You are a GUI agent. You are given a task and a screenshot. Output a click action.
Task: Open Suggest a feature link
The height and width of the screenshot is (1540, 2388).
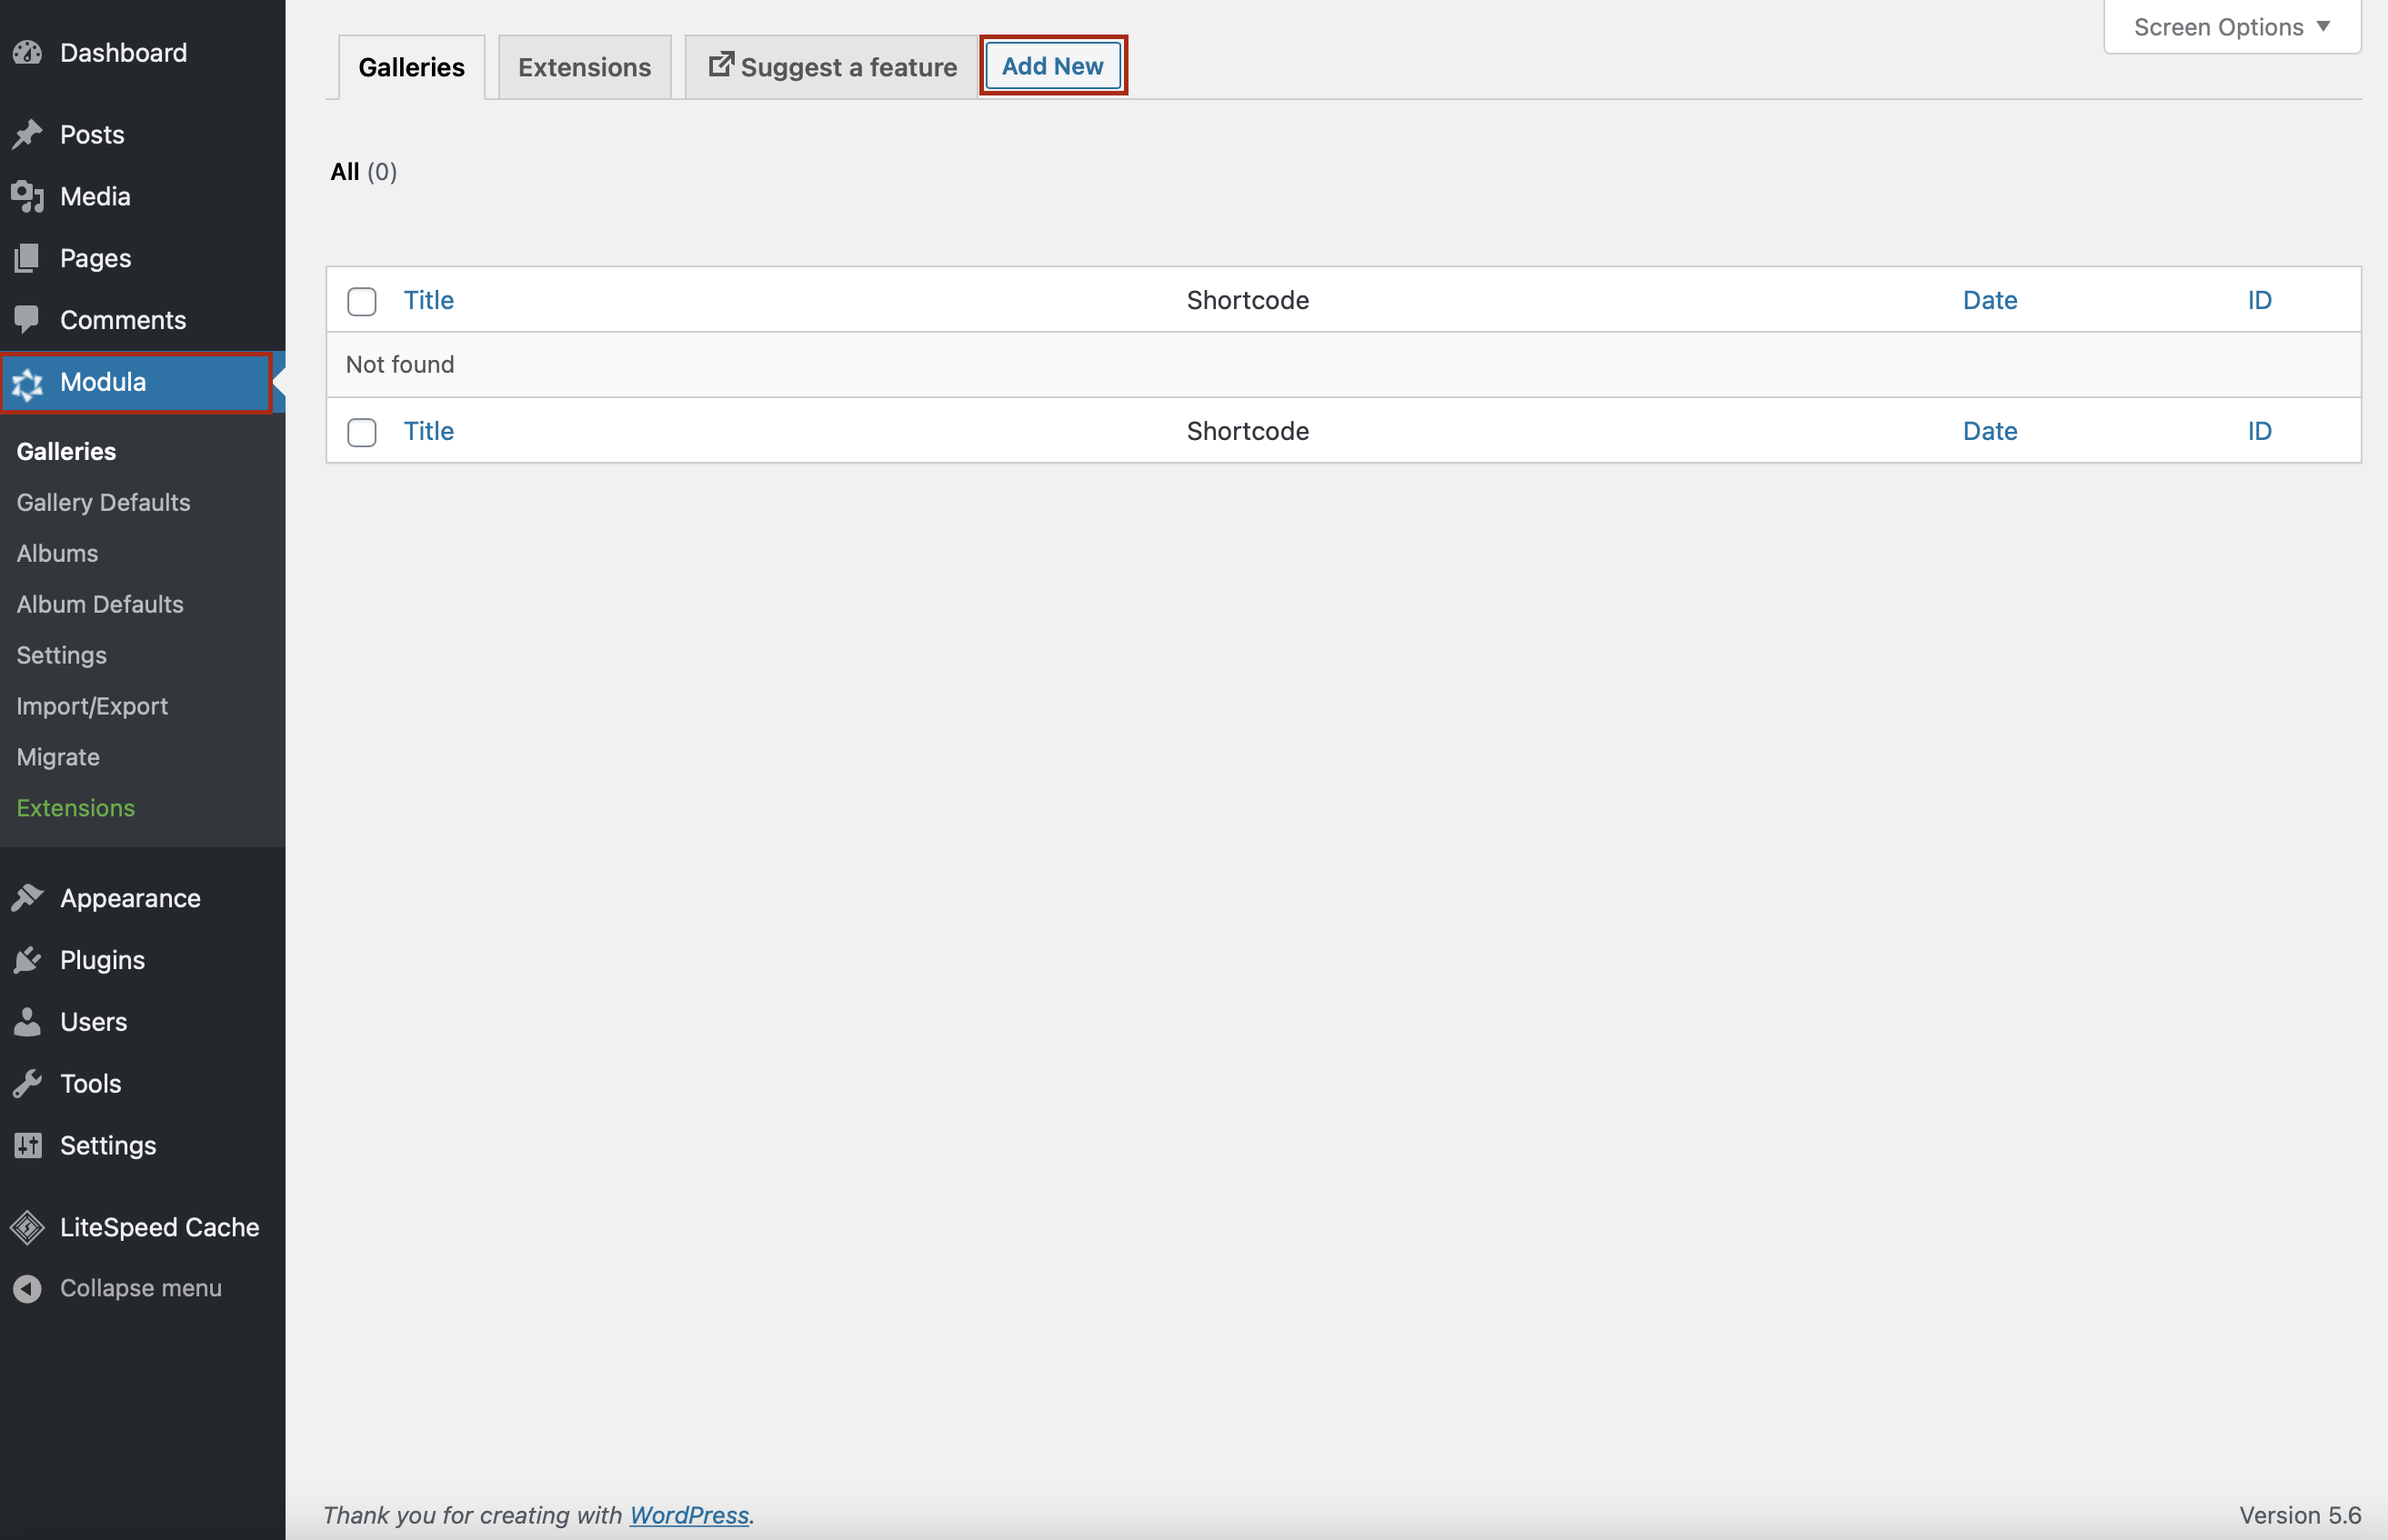point(825,66)
